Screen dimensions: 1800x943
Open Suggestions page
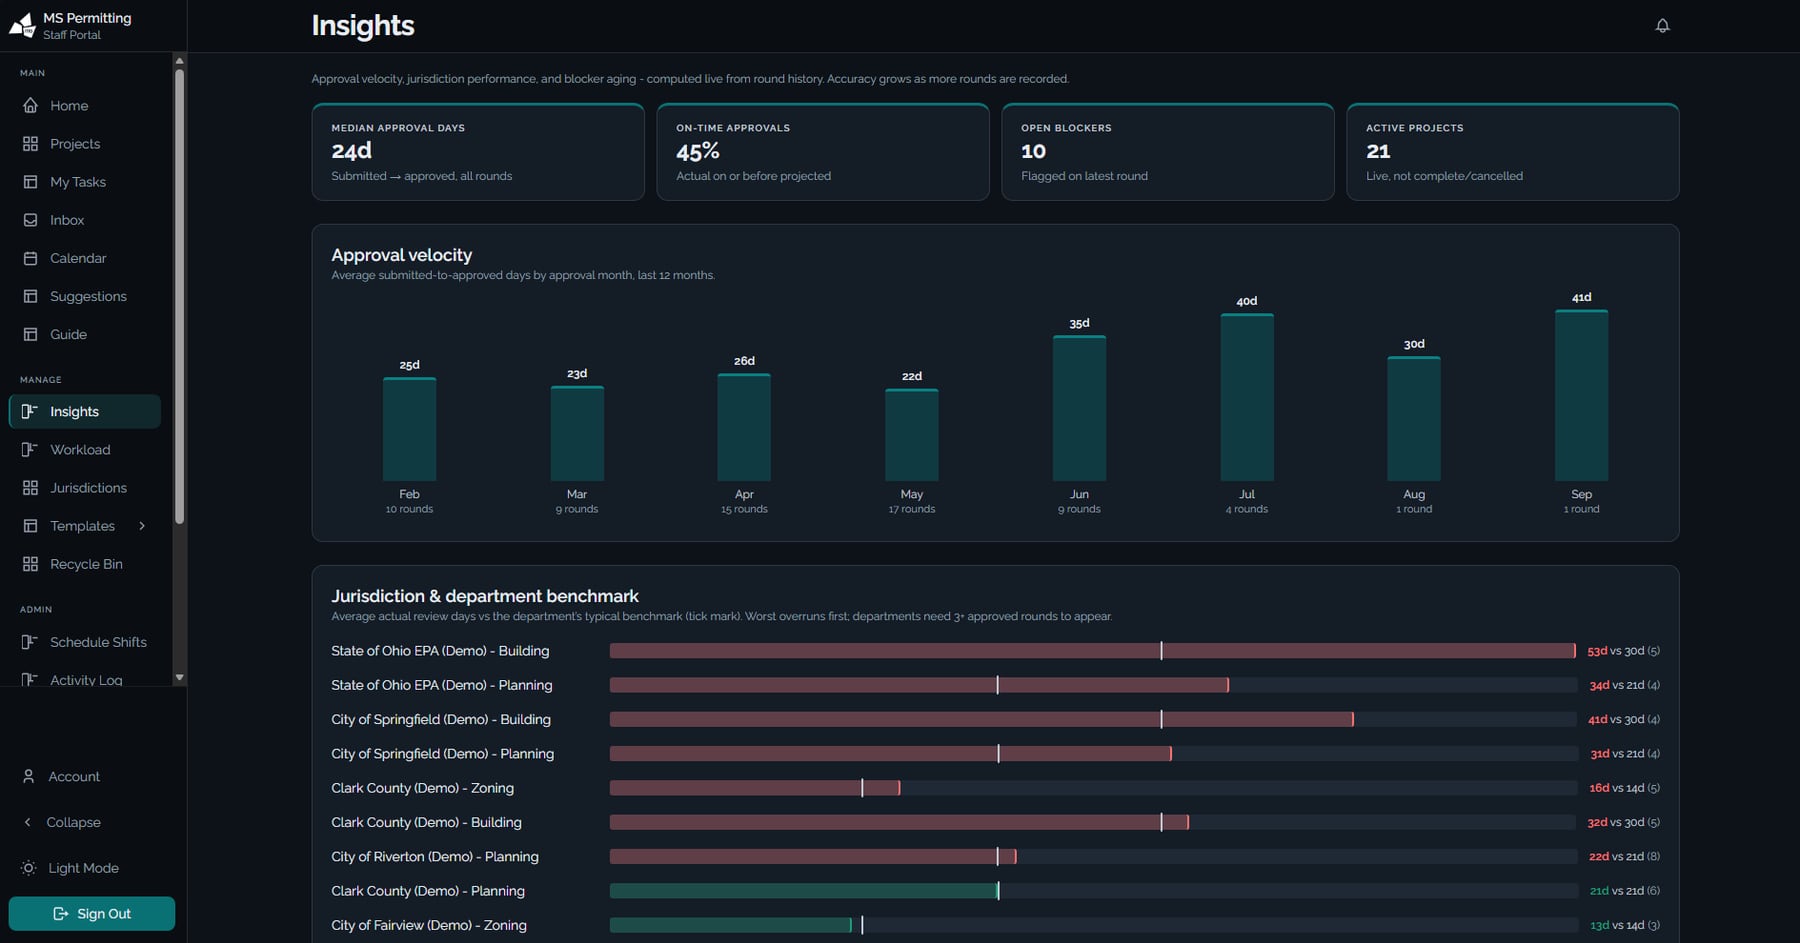pos(85,296)
